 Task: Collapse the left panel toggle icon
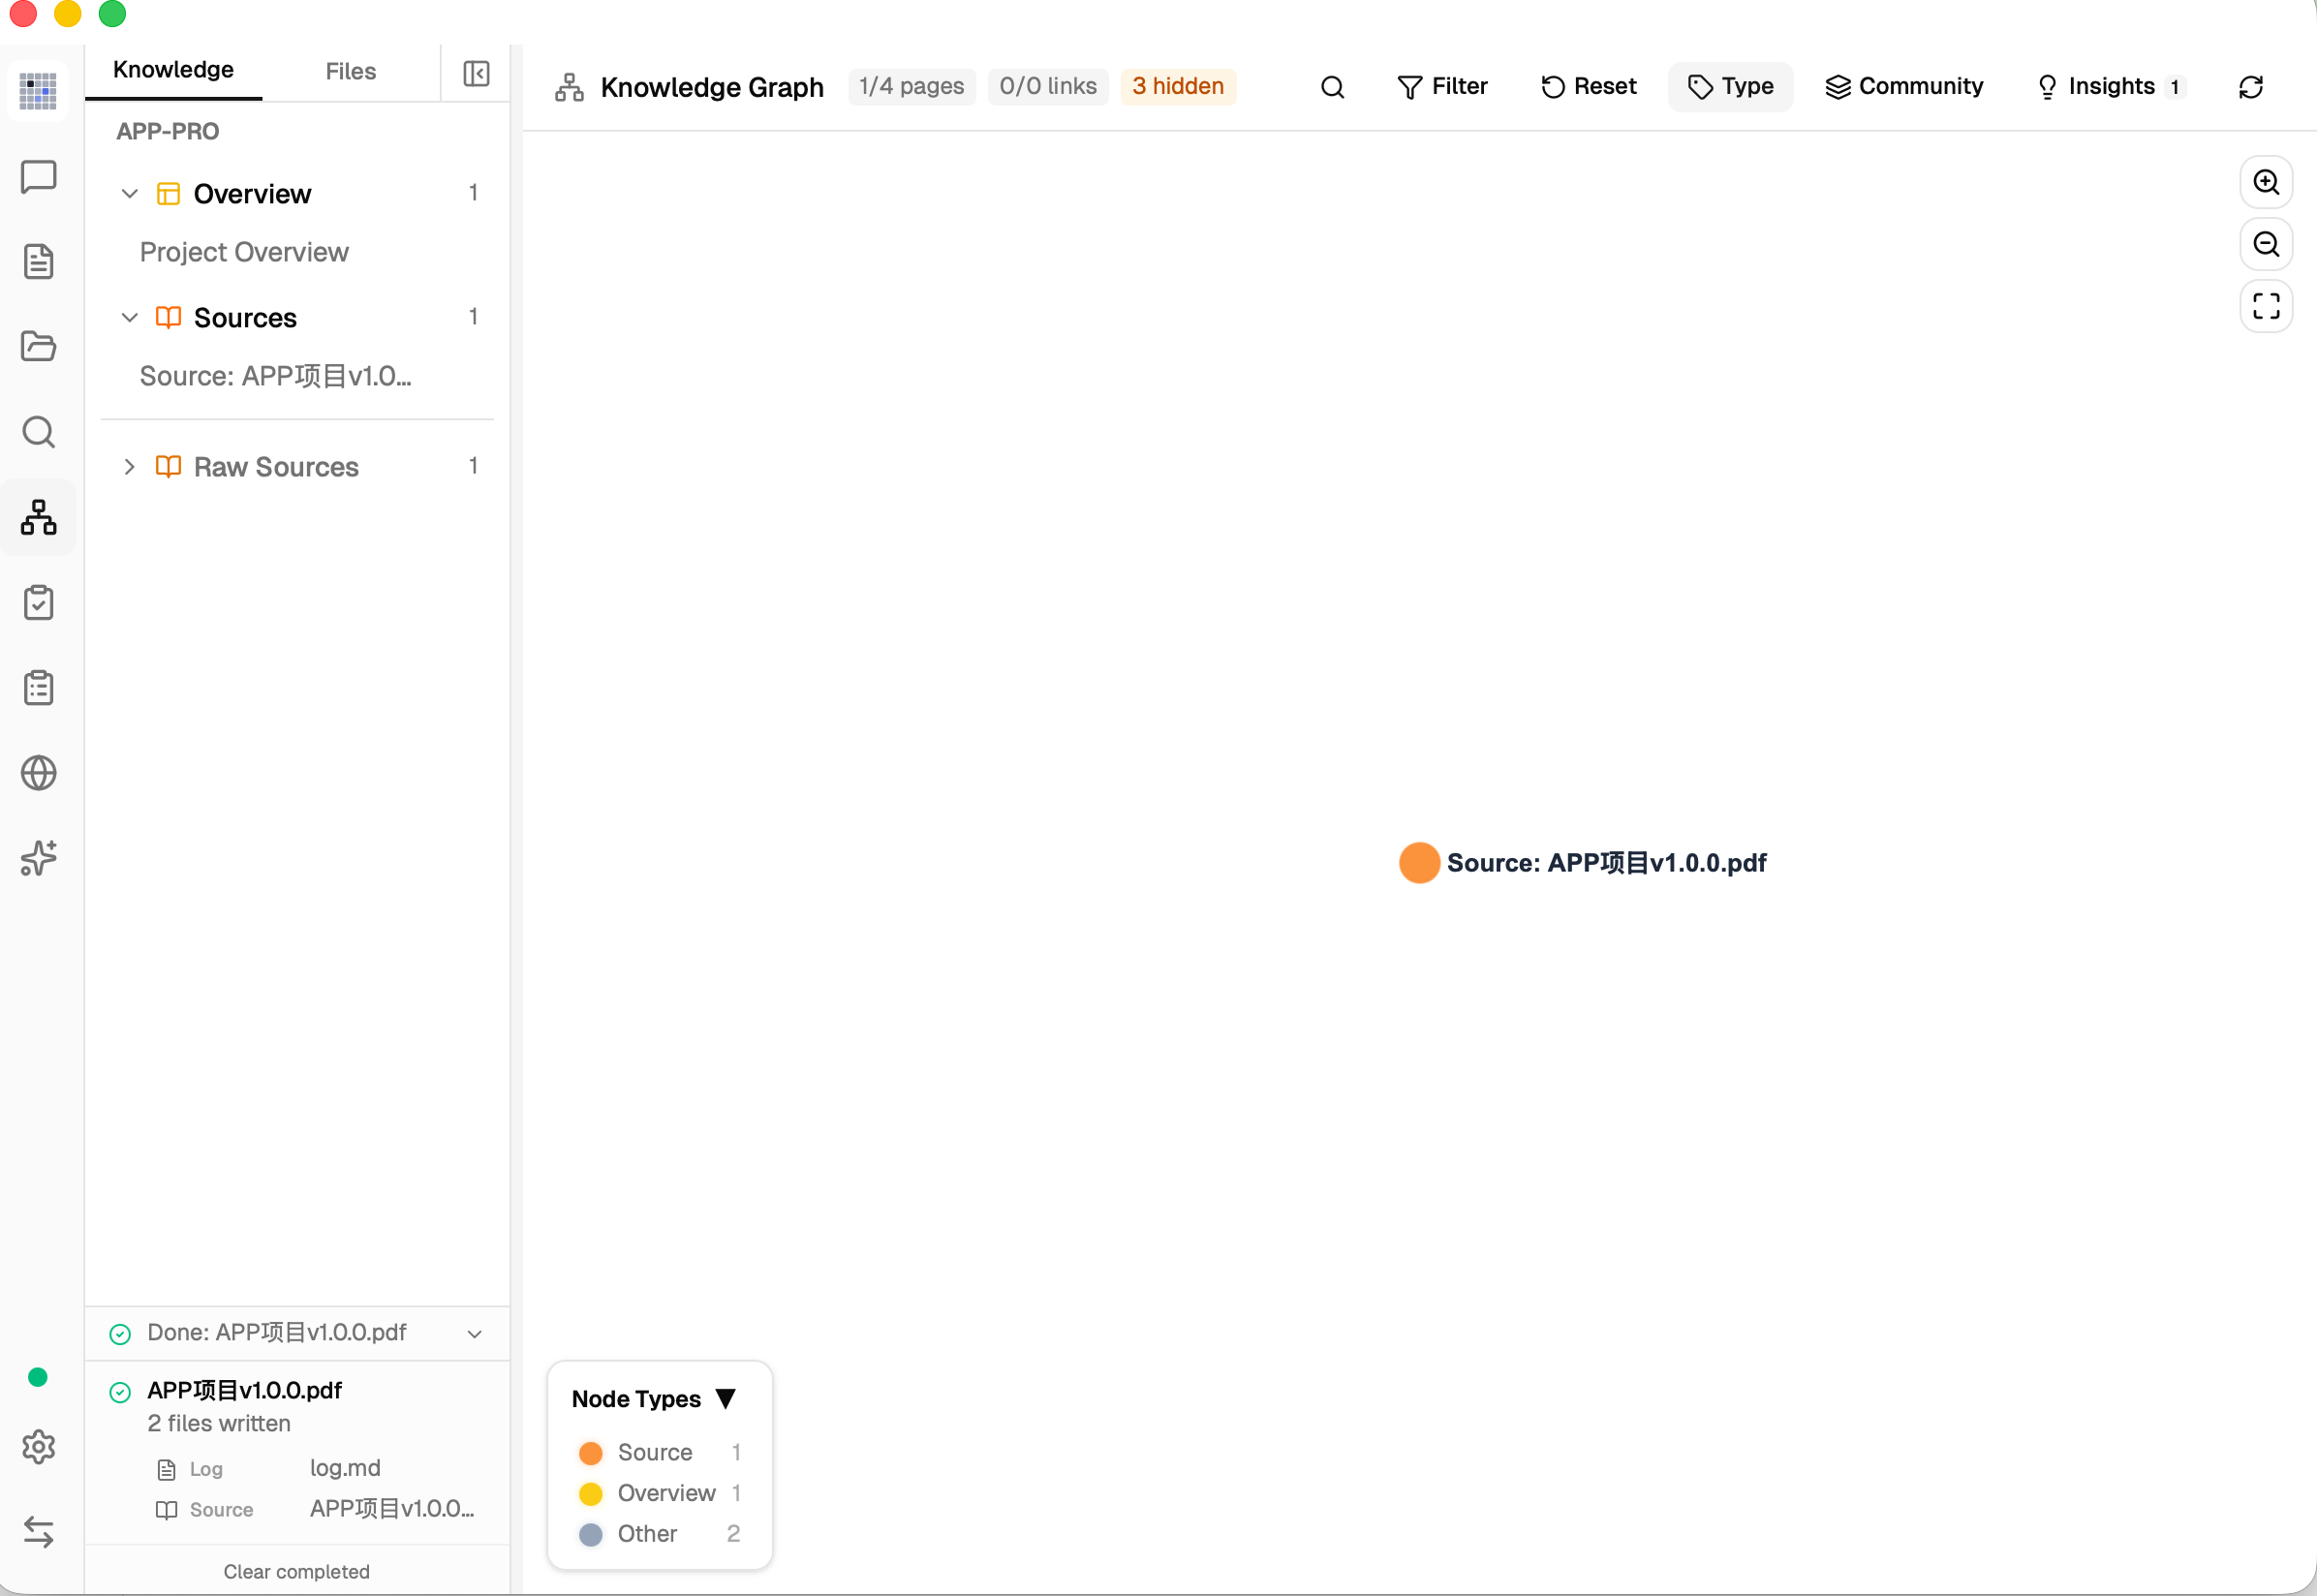(x=476, y=73)
